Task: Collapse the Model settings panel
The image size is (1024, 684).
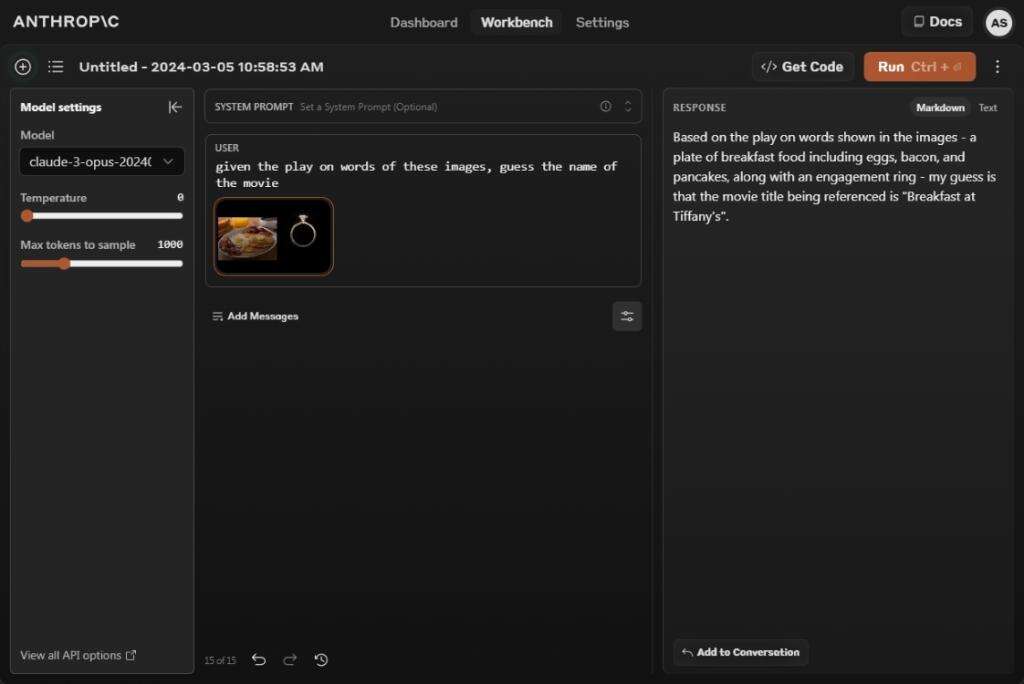Action: click(175, 107)
